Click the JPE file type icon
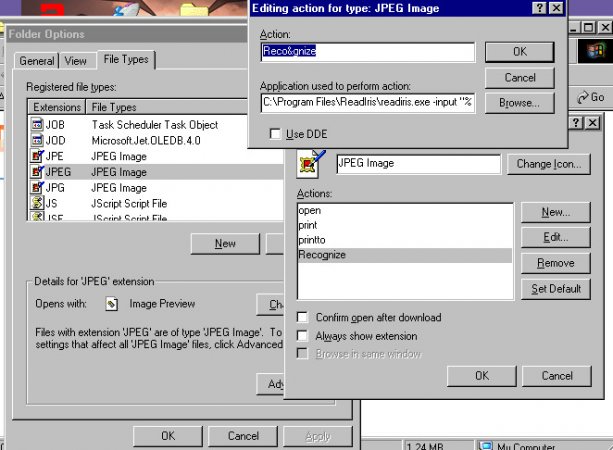 (37, 156)
